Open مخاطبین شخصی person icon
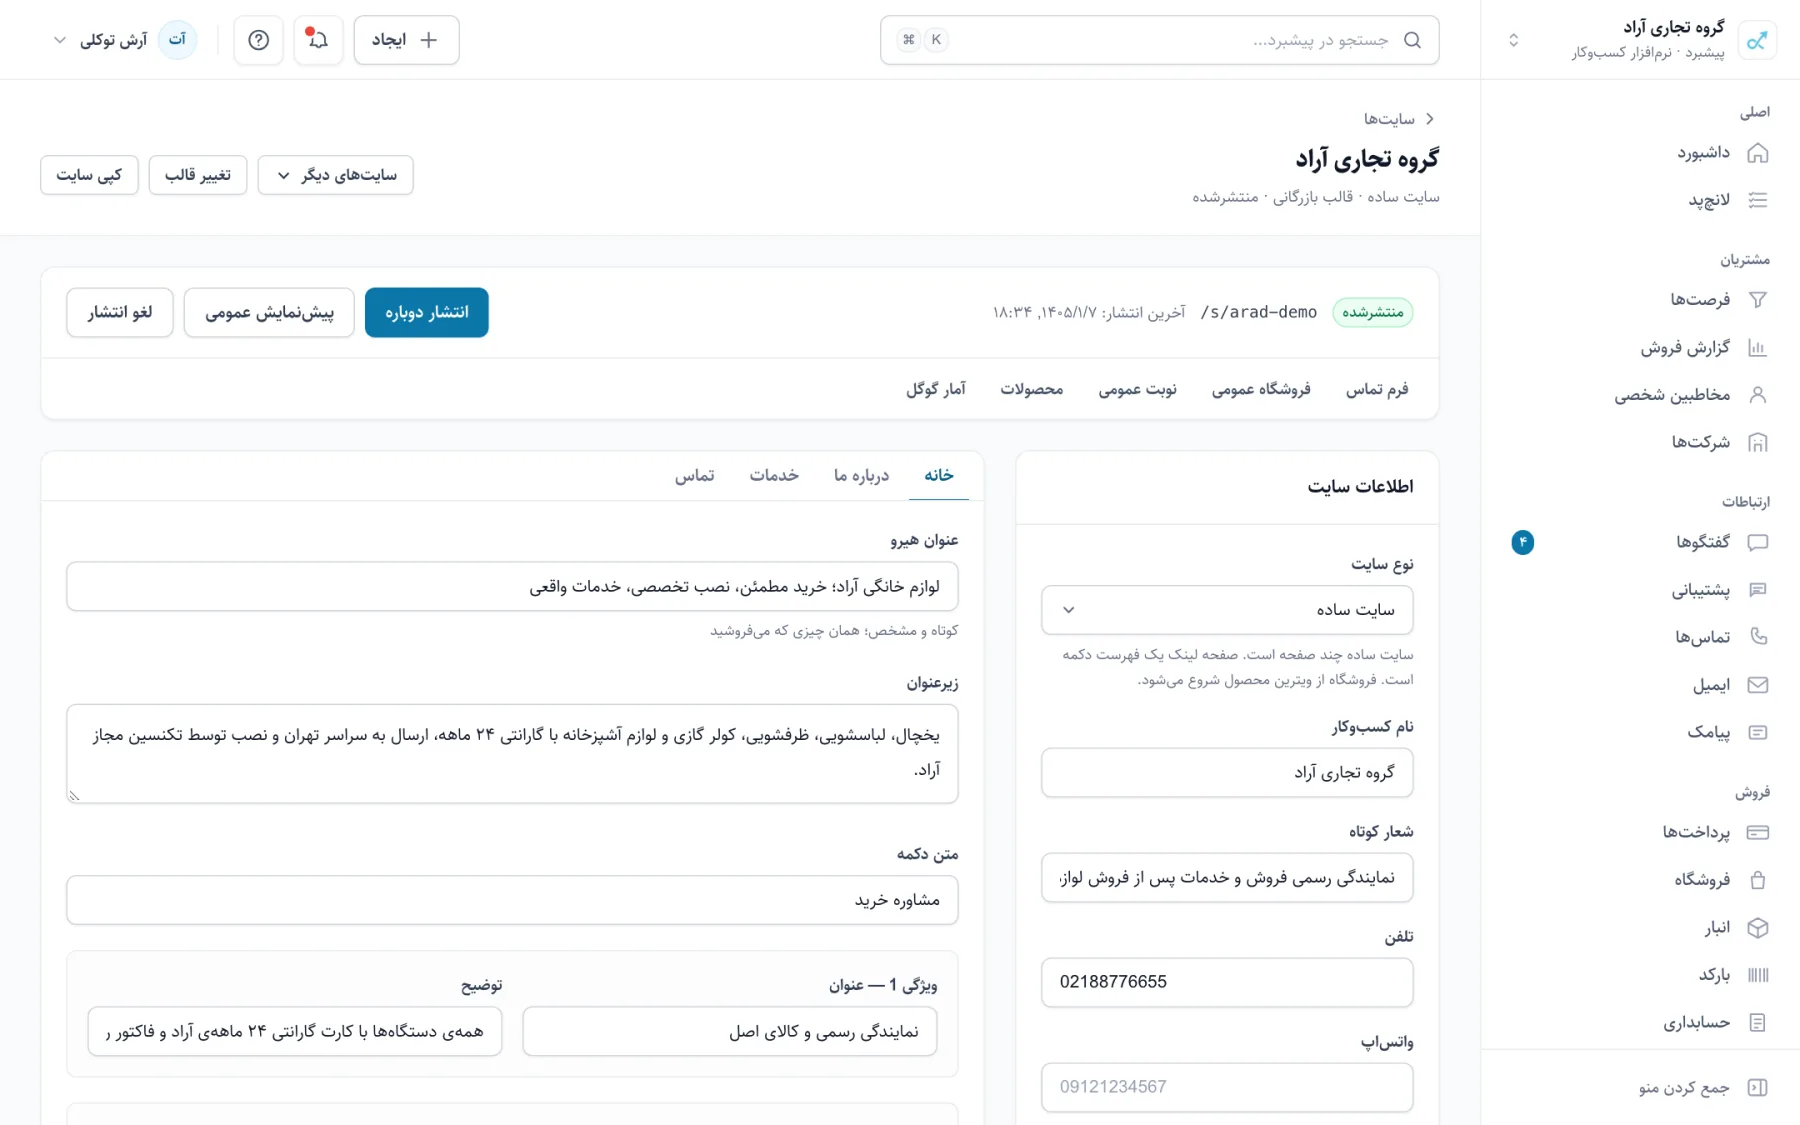The height and width of the screenshot is (1125, 1800). pyautogui.click(x=1757, y=395)
